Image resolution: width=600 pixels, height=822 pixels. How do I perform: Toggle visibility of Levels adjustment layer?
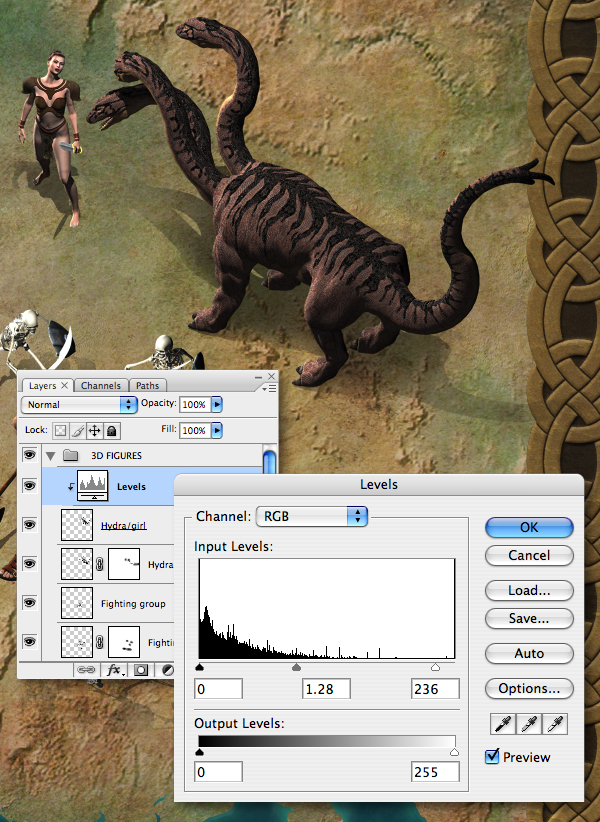29,486
